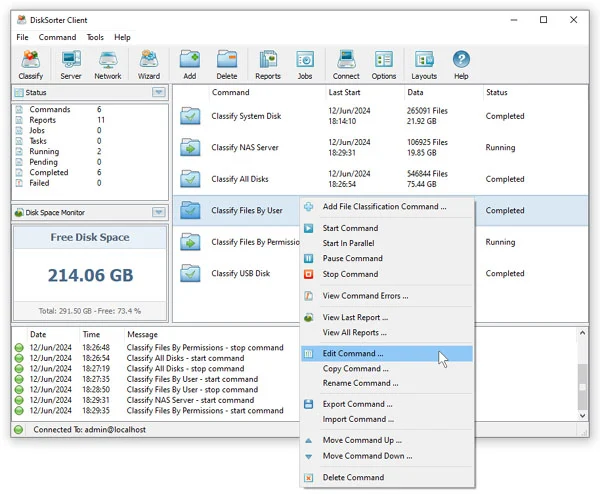Click the Last Start column header

(365, 92)
